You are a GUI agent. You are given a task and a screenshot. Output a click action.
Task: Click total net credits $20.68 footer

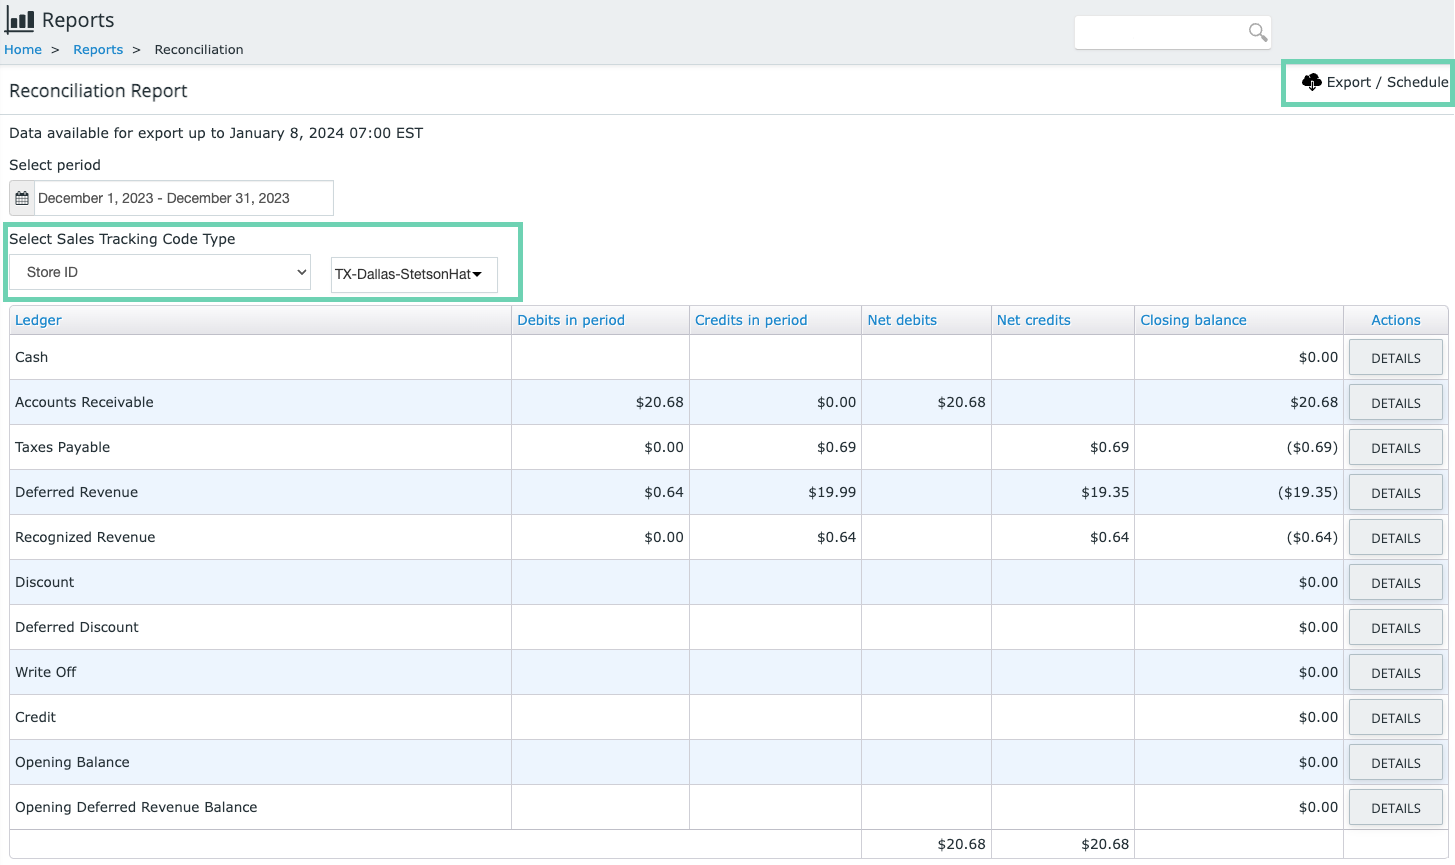[x=1105, y=844]
